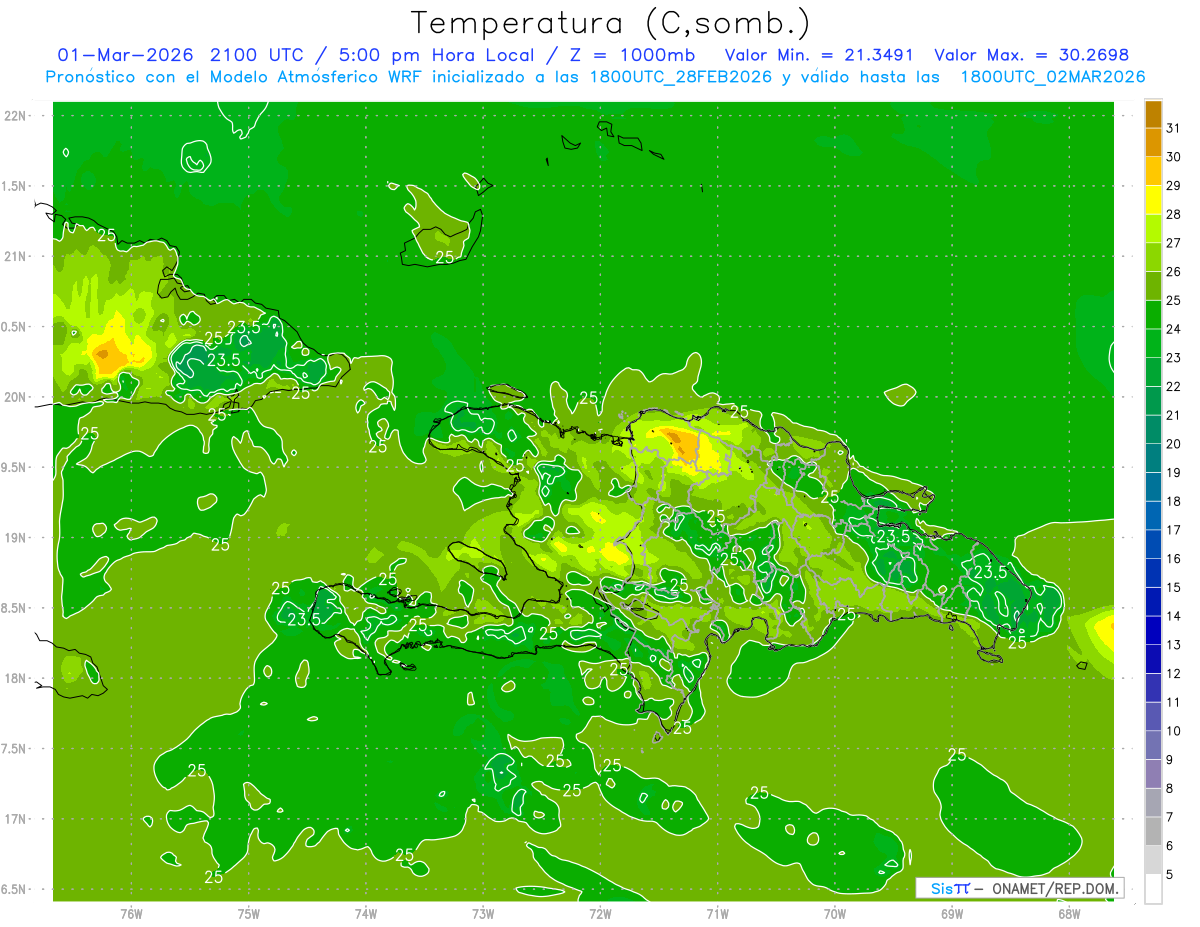Click color scale label 18
The width and height of the screenshot is (1200, 927).
[x=1173, y=501]
